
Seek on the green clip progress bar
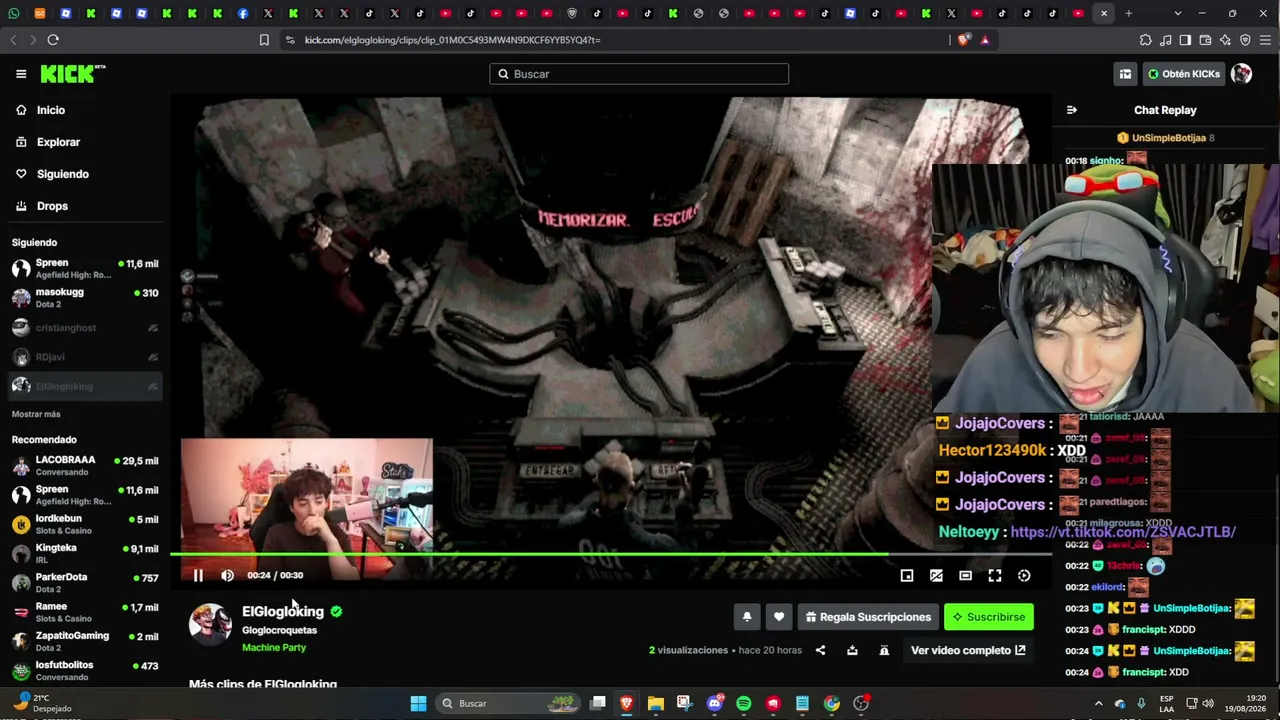point(610,554)
